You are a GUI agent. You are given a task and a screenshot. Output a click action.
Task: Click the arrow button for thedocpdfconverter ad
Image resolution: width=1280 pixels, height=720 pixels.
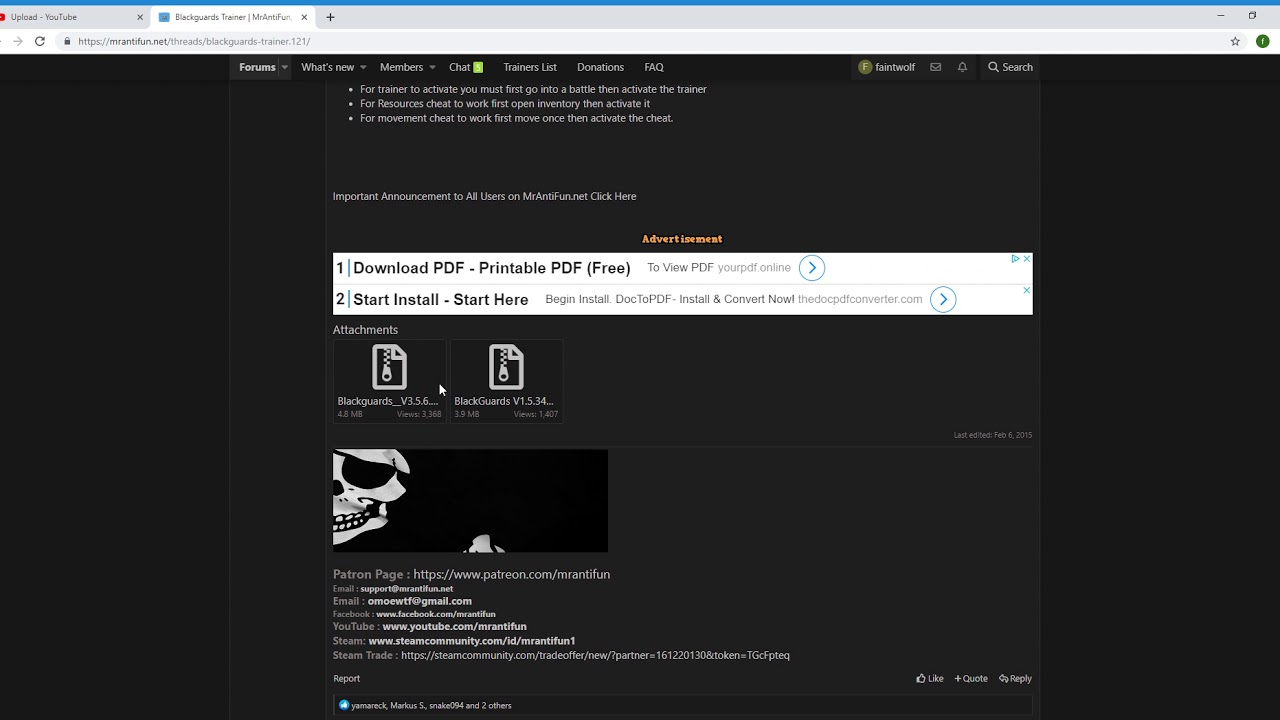[x=943, y=299]
